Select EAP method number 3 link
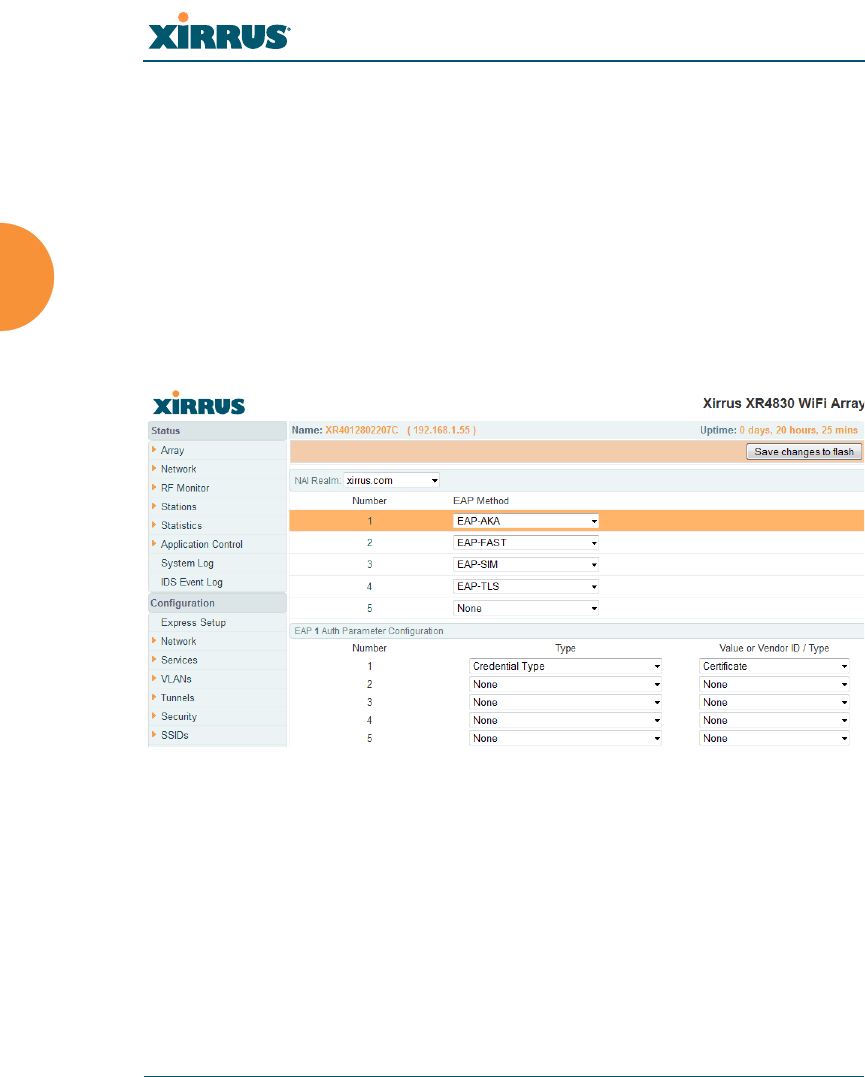865x1077 pixels. [370, 565]
